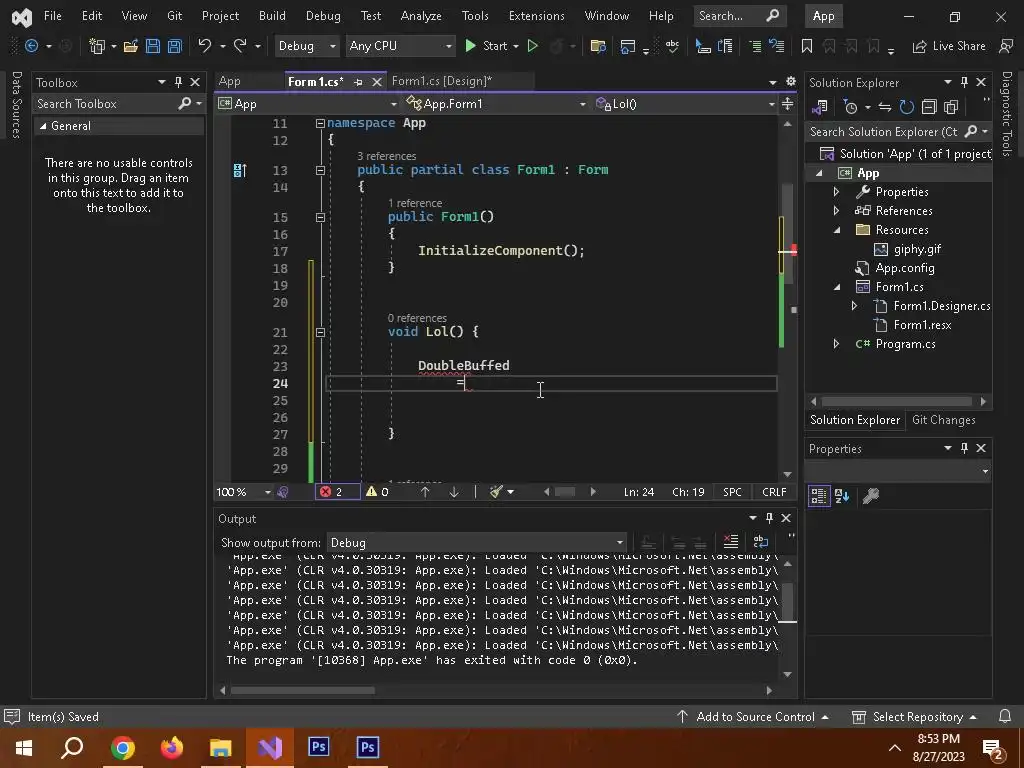The width and height of the screenshot is (1024, 768).
Task: Open Show output from Debug dropdown
Action: click(477, 542)
